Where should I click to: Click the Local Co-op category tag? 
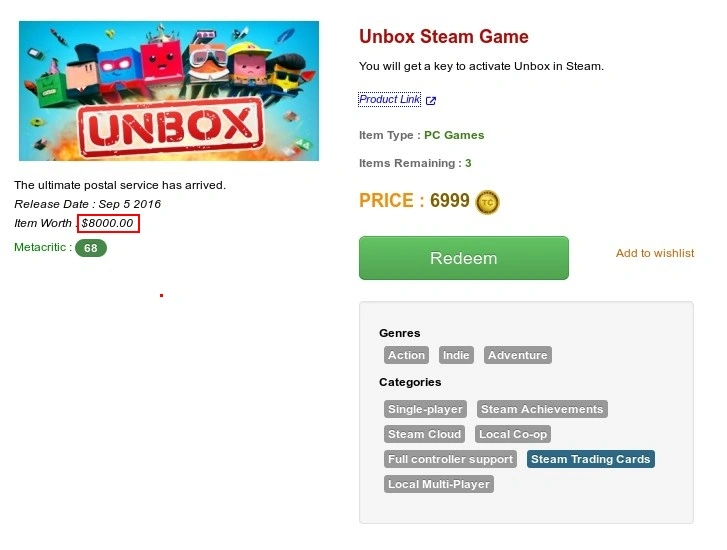(x=513, y=434)
